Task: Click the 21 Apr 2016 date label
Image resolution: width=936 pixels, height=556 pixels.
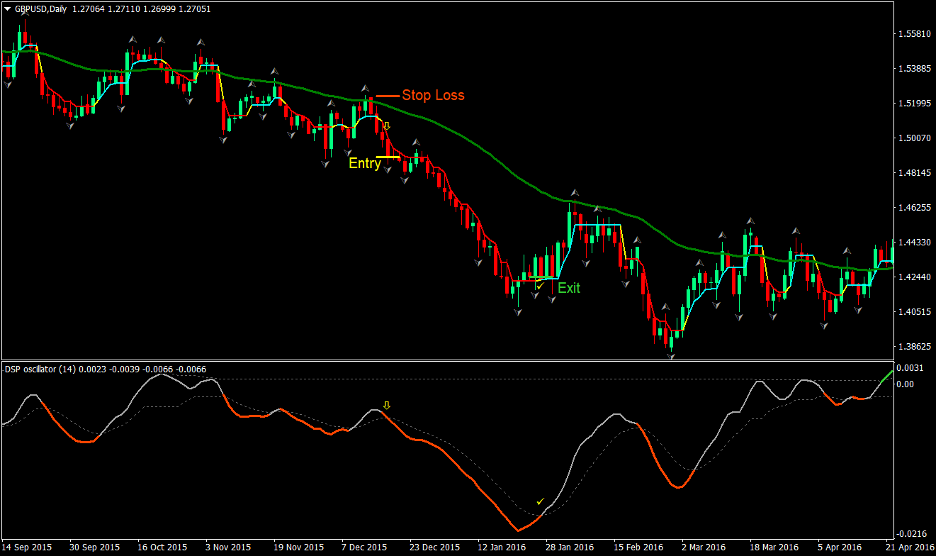Action: pyautogui.click(x=910, y=547)
